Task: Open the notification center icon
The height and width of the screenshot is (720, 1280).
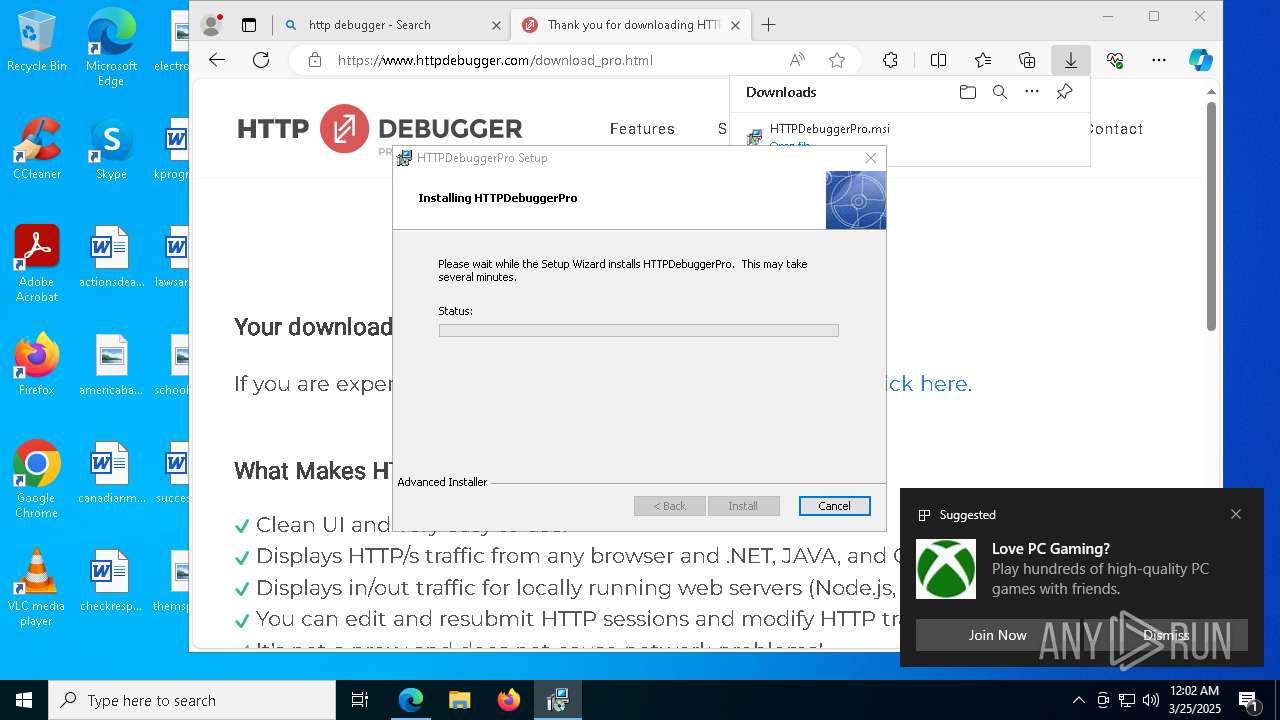Action: click(x=1248, y=700)
